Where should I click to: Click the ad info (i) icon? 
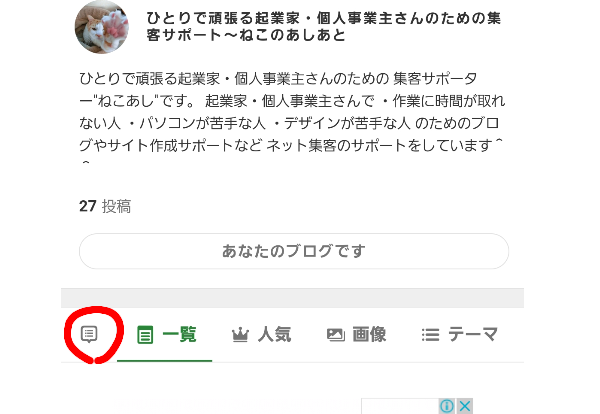[x=447, y=406]
